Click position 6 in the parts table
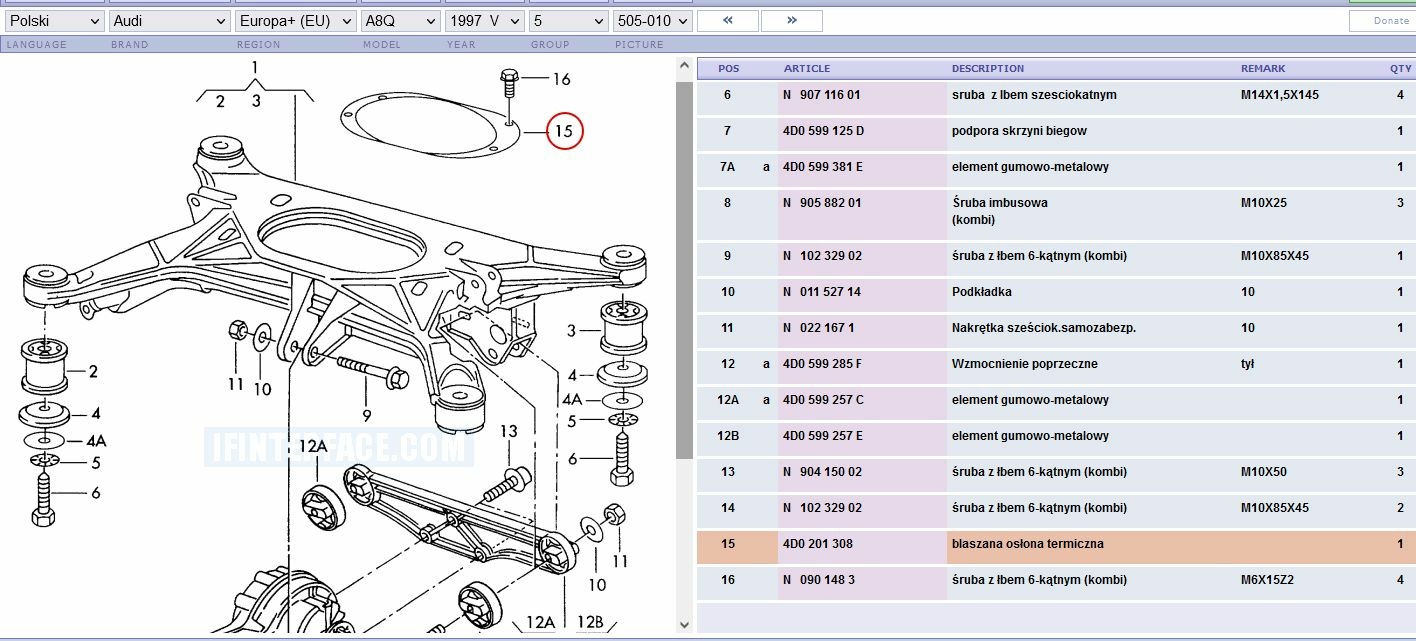The image size is (1416, 641). (727, 95)
